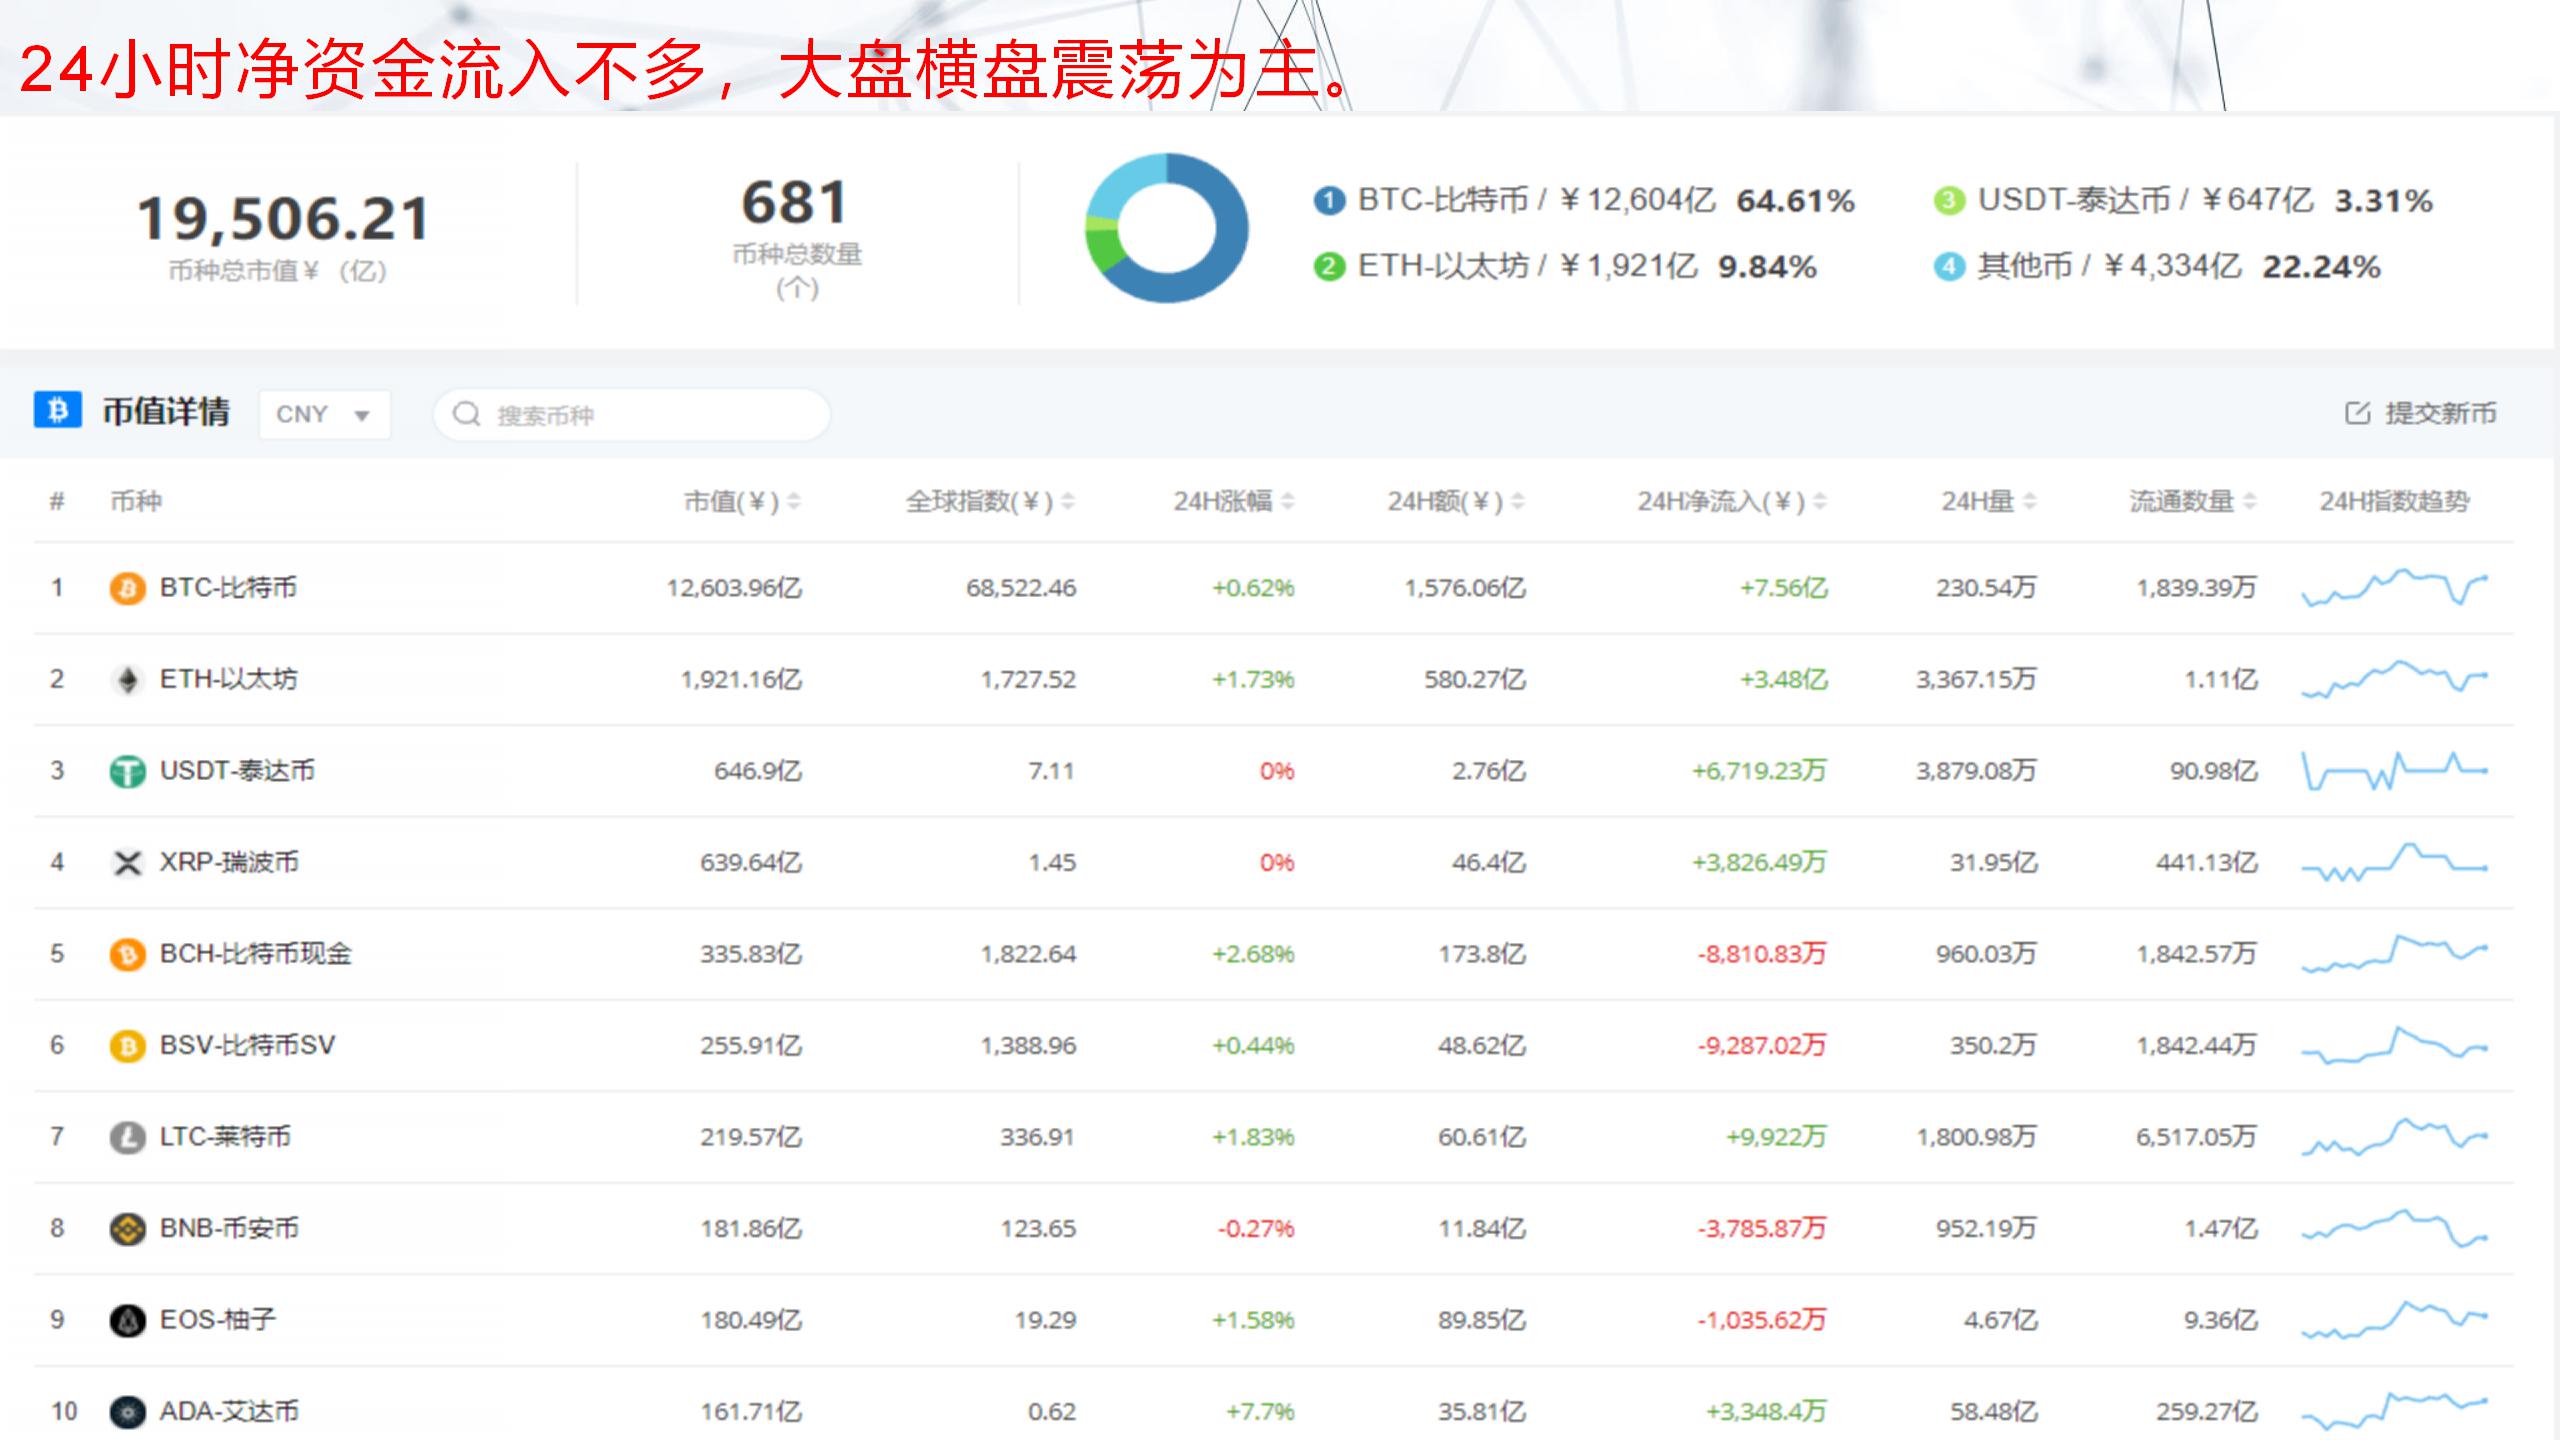Sort table by 流通数量 header

point(2181,501)
